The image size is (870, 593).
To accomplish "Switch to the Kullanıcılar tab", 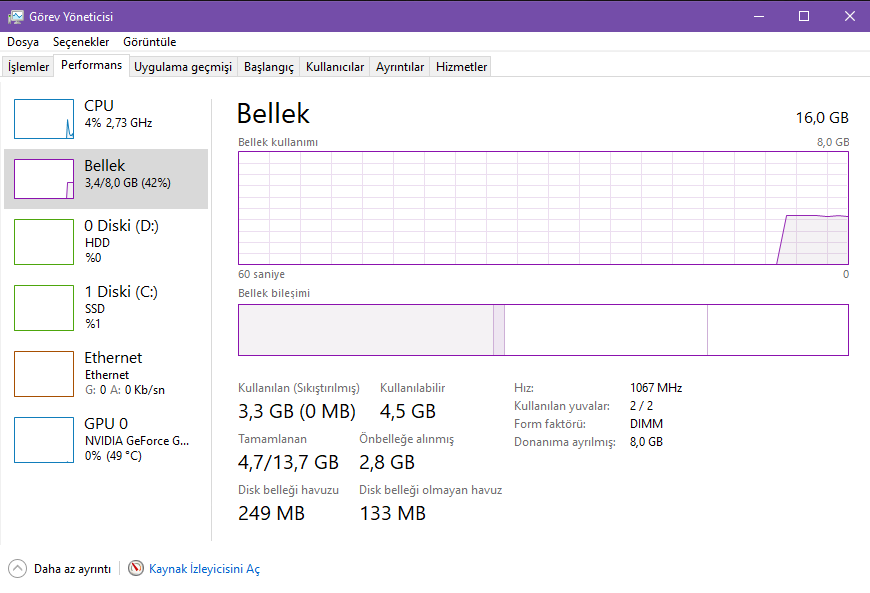I will click(335, 67).
